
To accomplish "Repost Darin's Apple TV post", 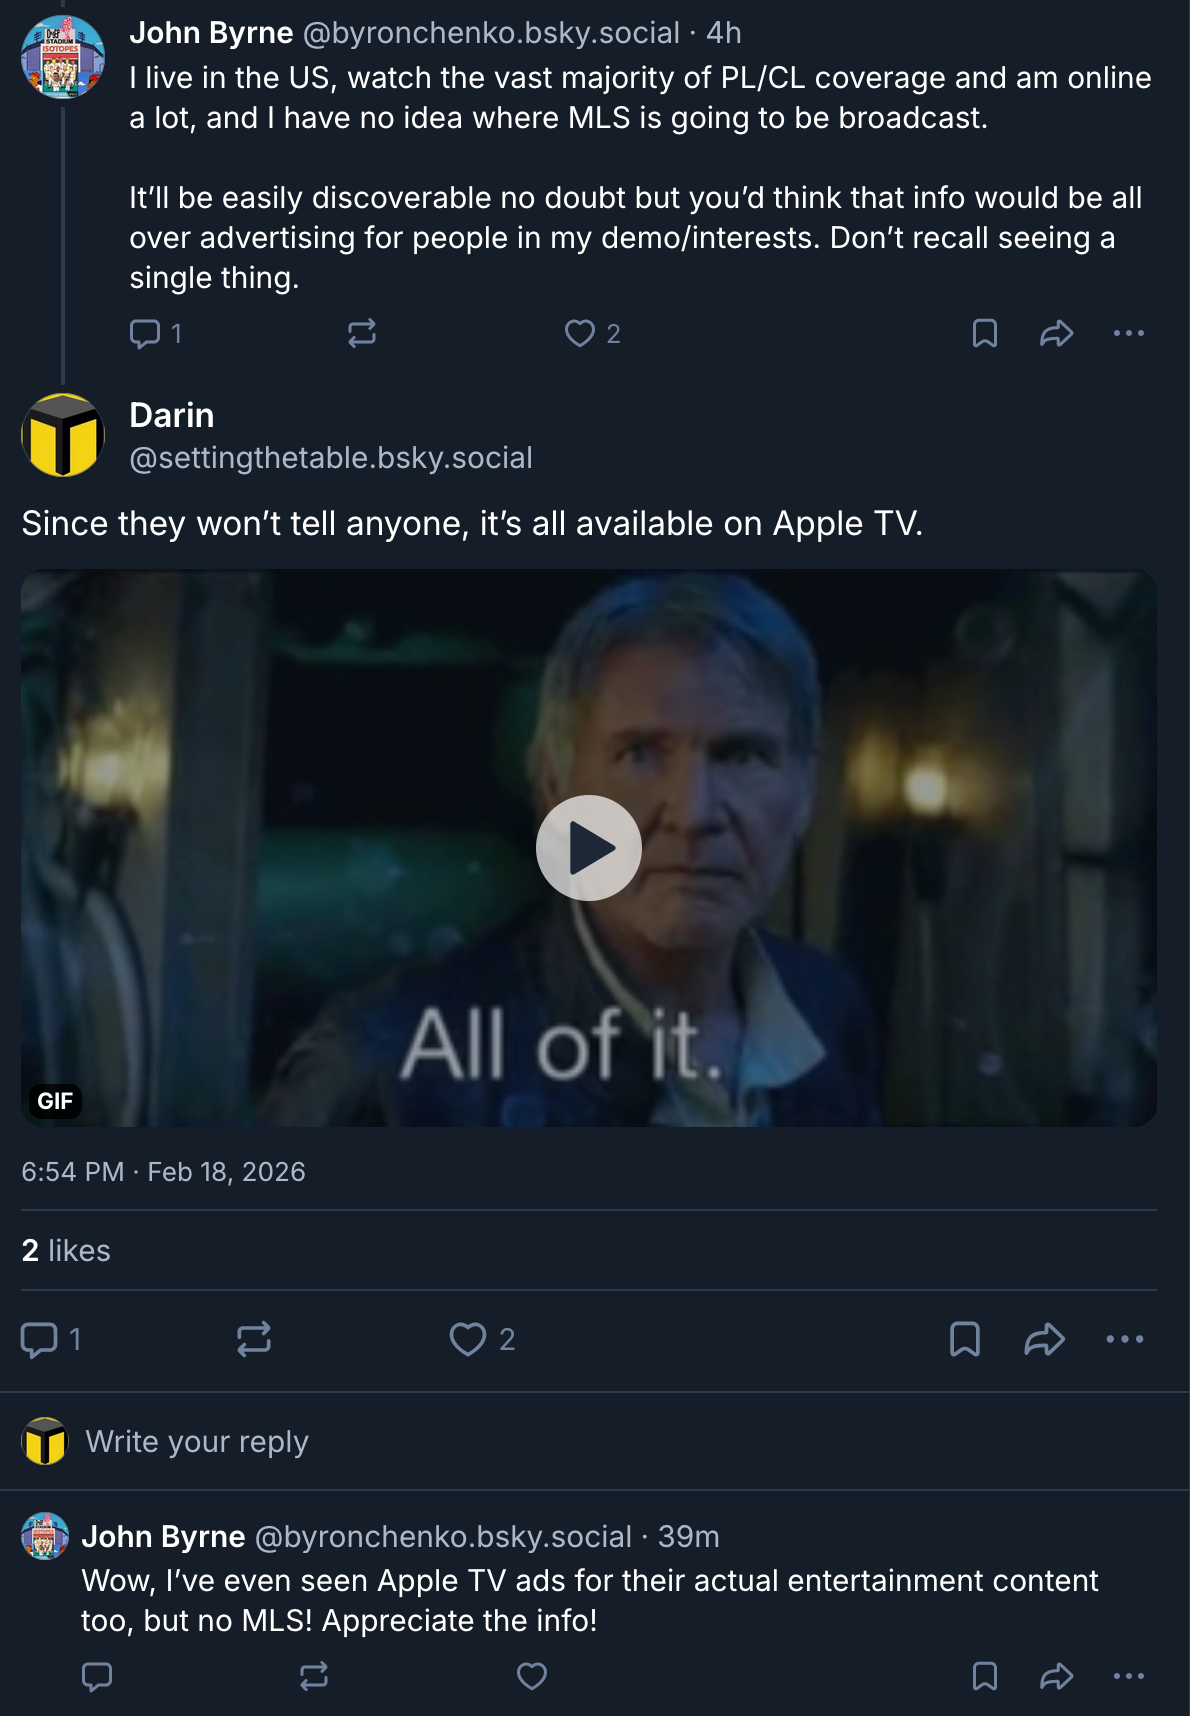I will (x=254, y=1339).
